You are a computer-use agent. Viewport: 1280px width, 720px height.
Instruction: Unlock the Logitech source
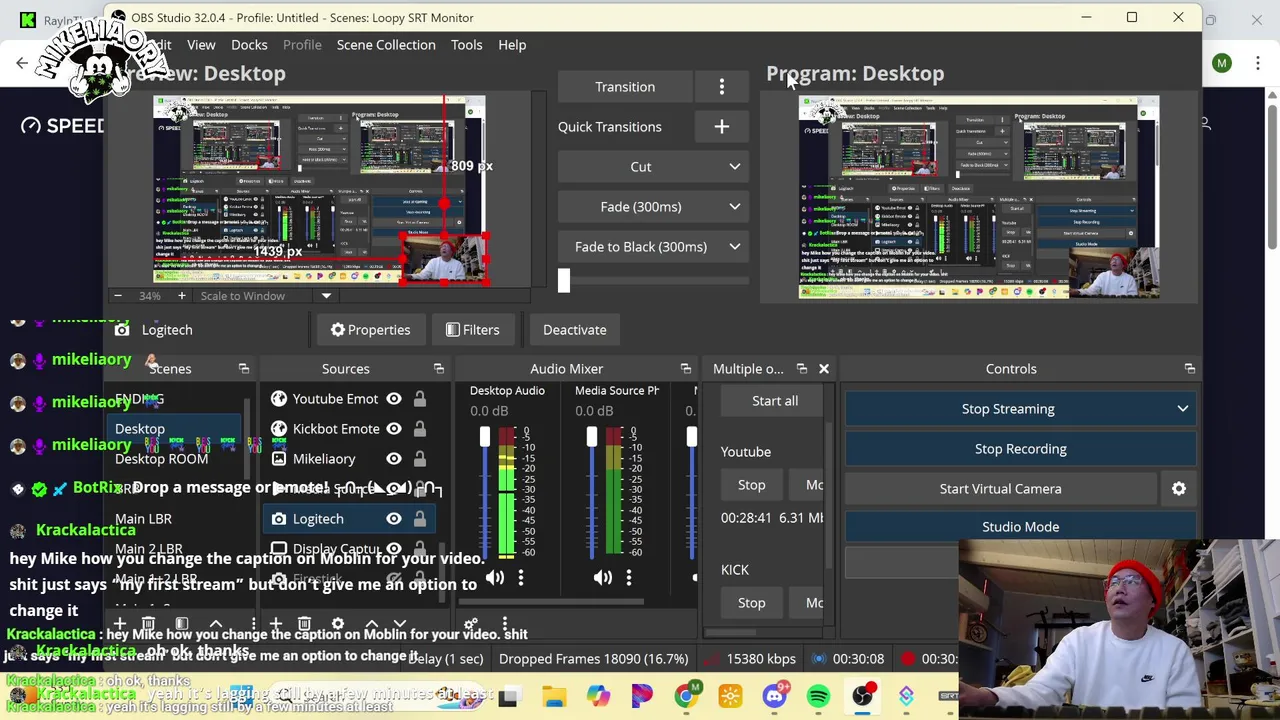pos(420,519)
